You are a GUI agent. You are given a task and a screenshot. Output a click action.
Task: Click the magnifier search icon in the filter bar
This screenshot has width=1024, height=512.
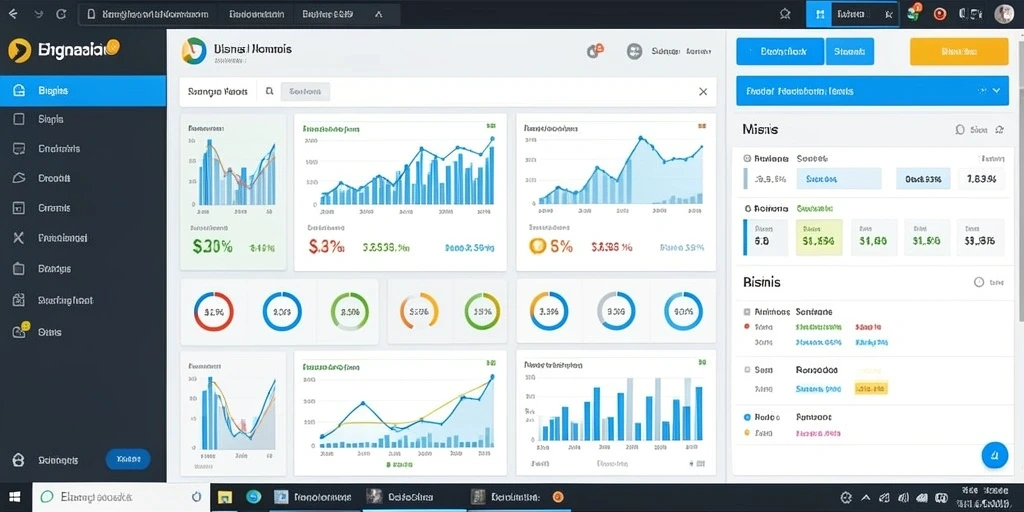click(x=269, y=92)
